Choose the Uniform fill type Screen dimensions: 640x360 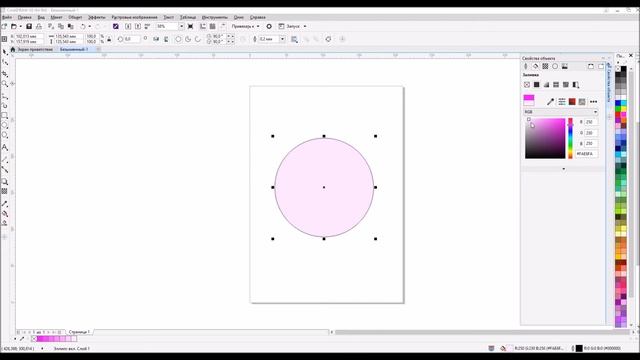(x=537, y=84)
